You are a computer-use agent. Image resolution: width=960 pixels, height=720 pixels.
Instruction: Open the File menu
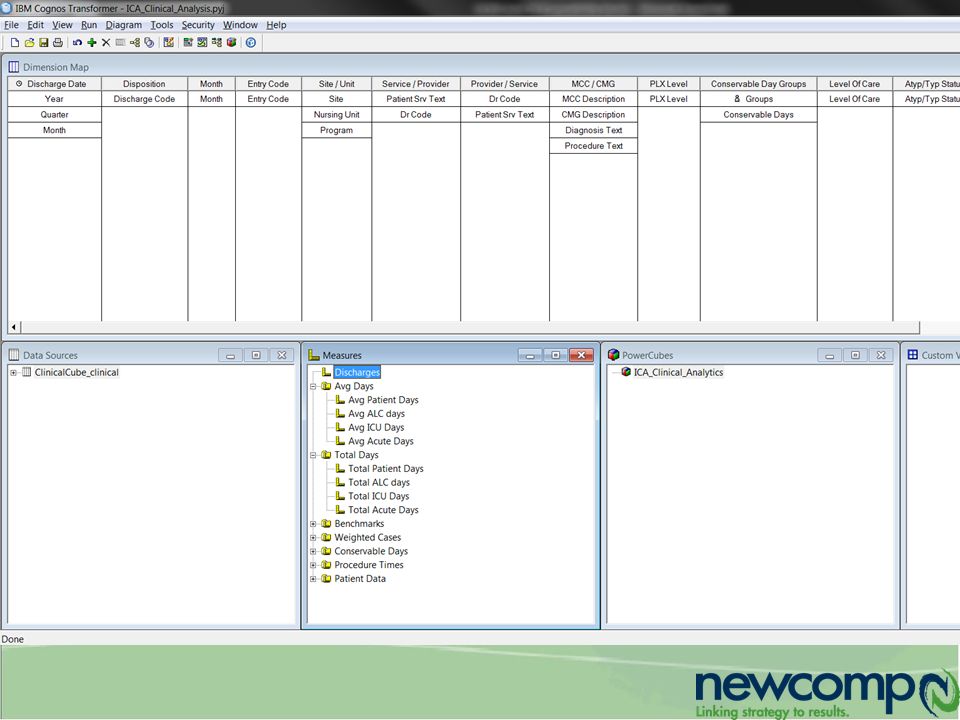point(11,25)
